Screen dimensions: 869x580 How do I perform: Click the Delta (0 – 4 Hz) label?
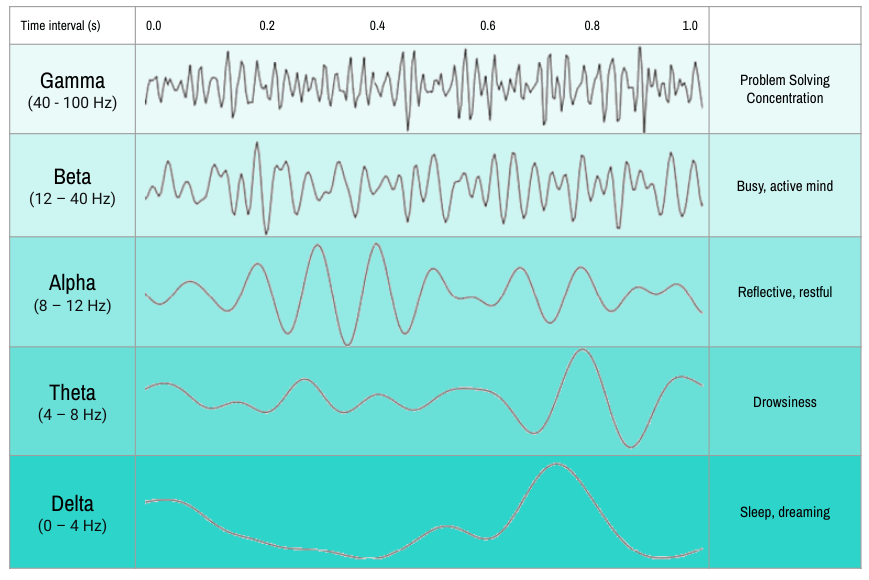pos(72,514)
